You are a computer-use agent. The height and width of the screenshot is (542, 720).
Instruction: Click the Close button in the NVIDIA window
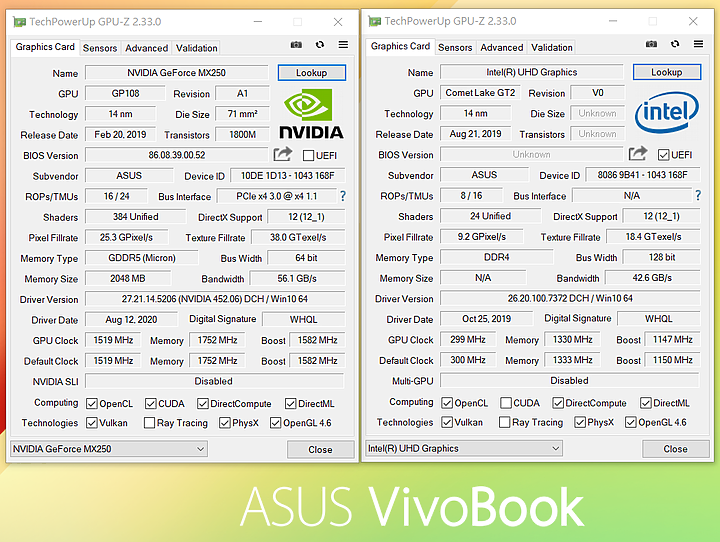tap(321, 449)
